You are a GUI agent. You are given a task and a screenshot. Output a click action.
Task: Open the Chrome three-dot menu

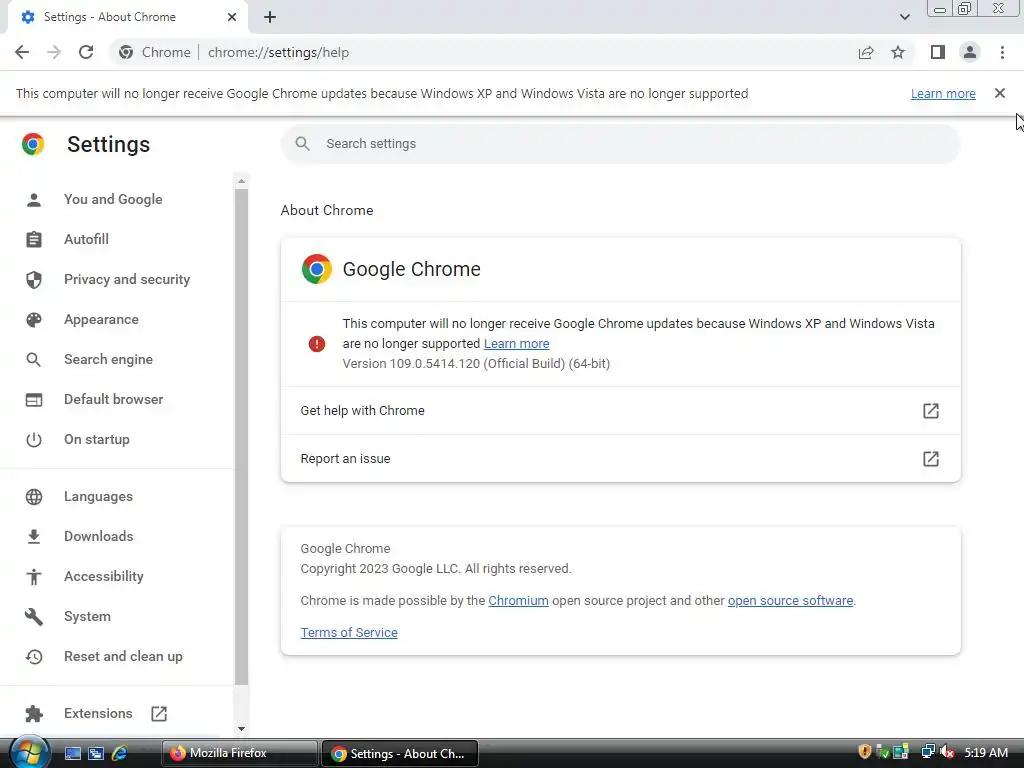click(x=1002, y=52)
